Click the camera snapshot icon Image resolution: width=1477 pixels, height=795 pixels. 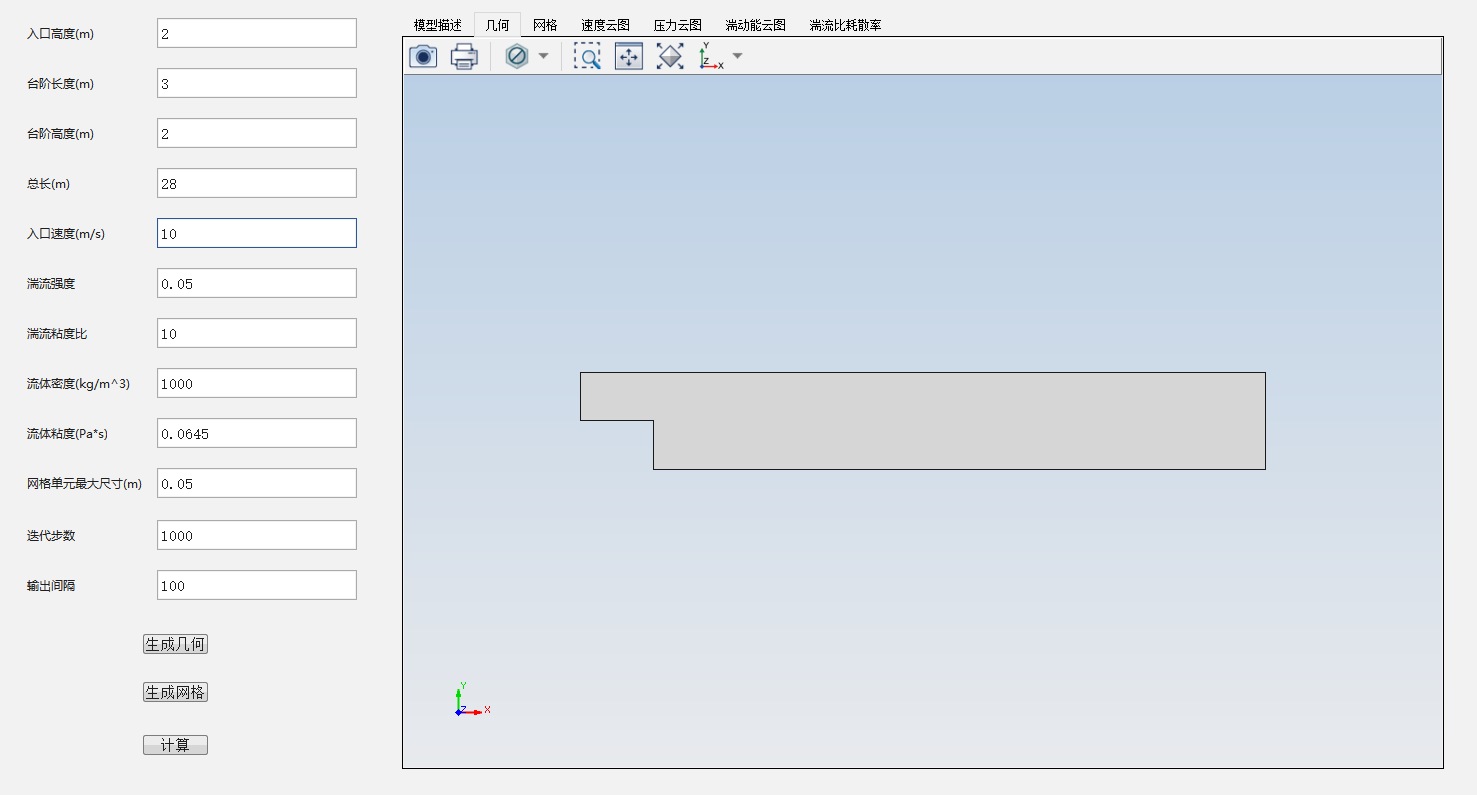tap(423, 57)
